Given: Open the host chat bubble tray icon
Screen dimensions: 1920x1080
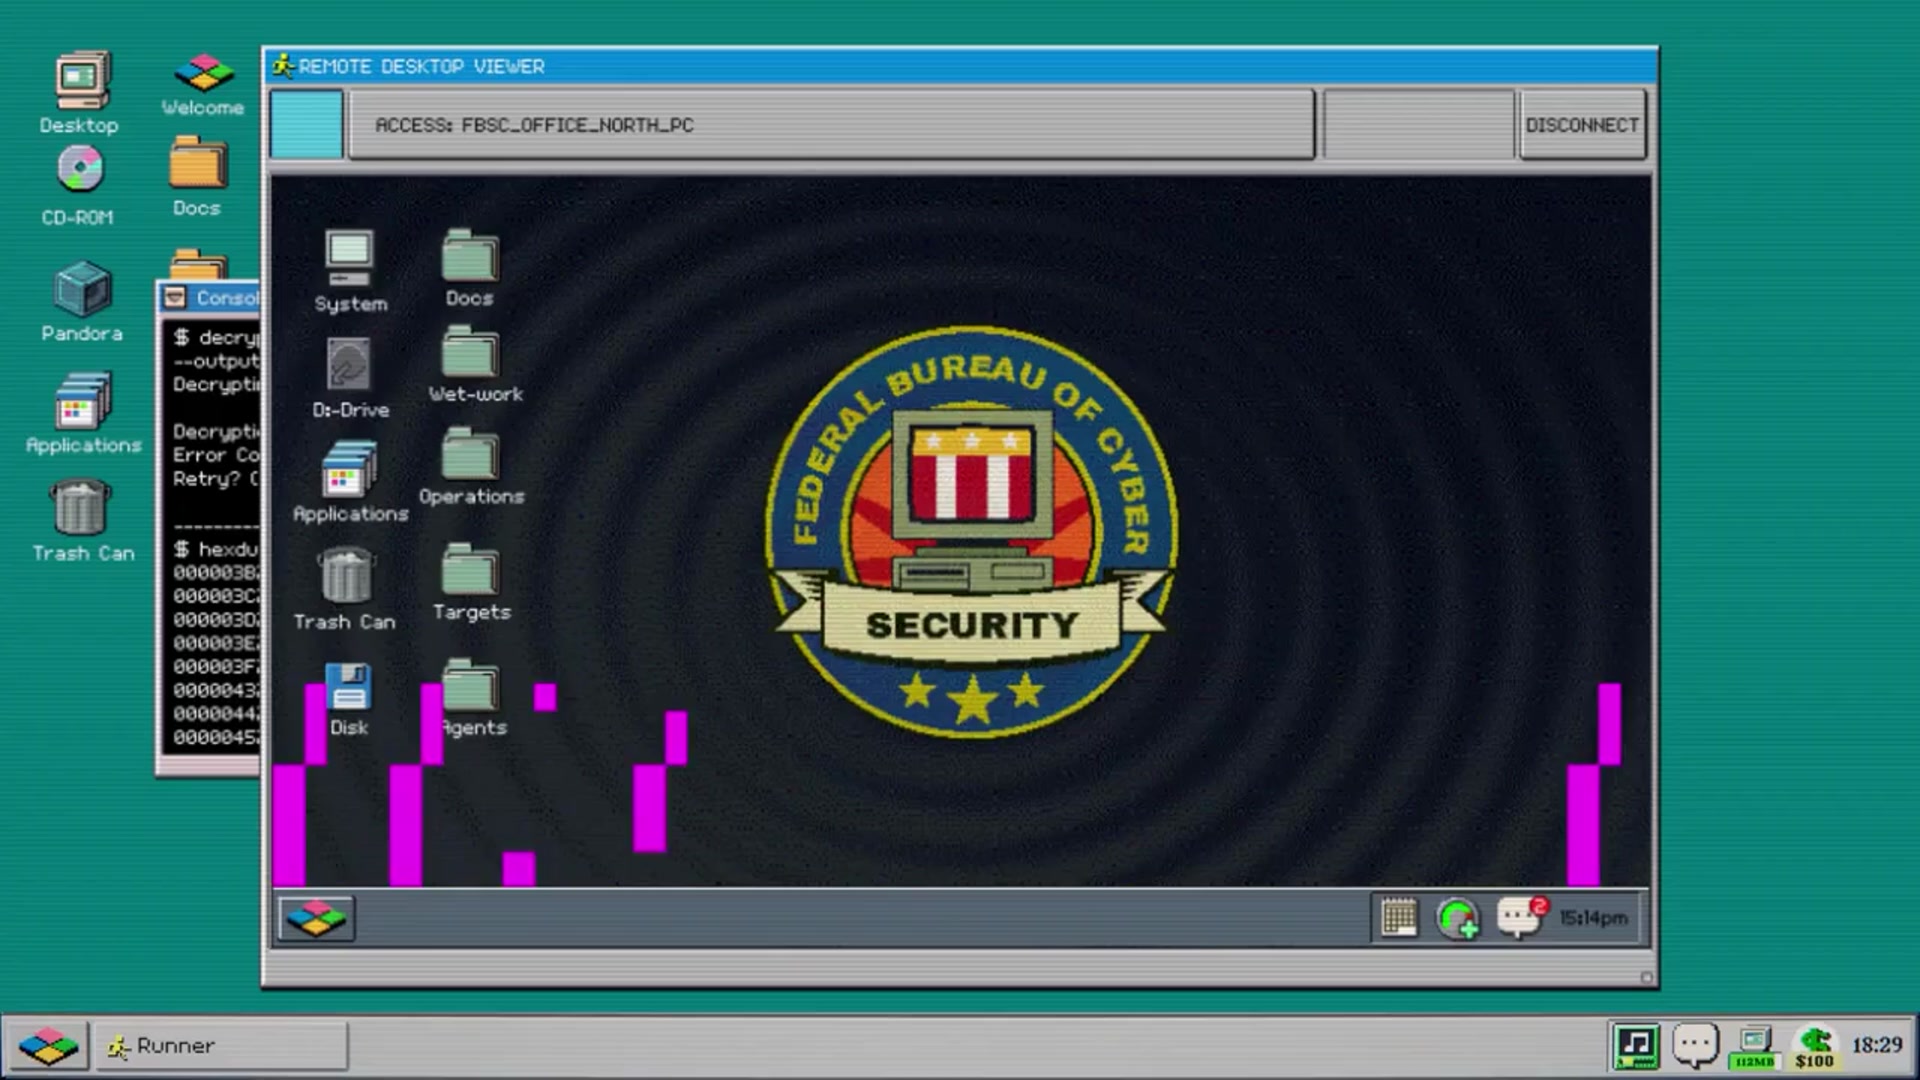Looking at the screenshot, I should (1695, 1046).
